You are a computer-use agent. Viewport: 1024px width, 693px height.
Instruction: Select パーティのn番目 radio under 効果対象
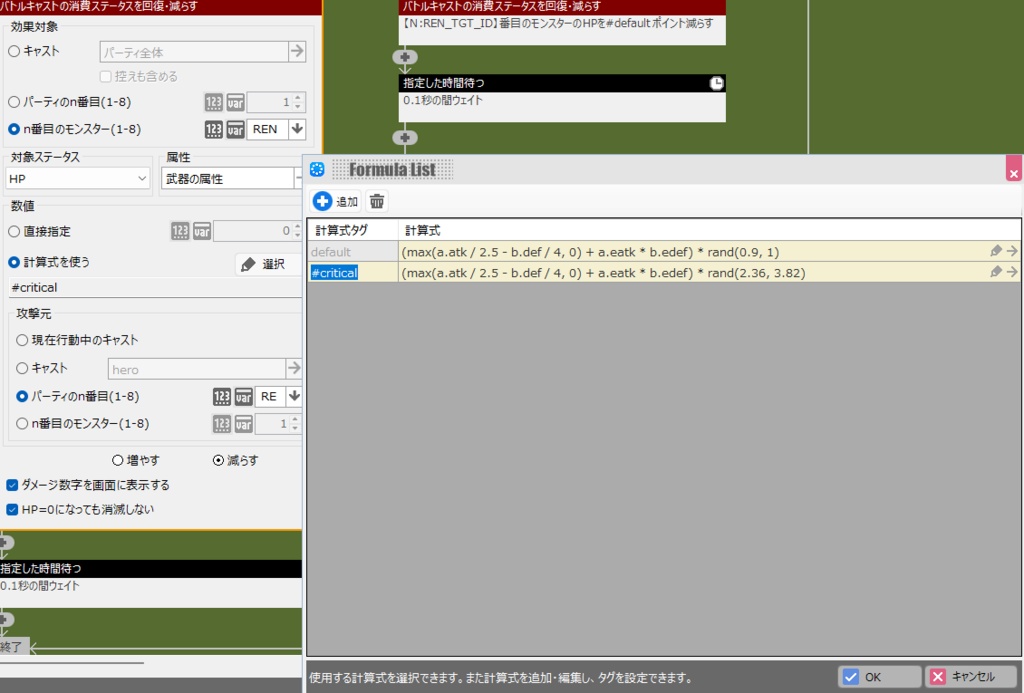14,102
